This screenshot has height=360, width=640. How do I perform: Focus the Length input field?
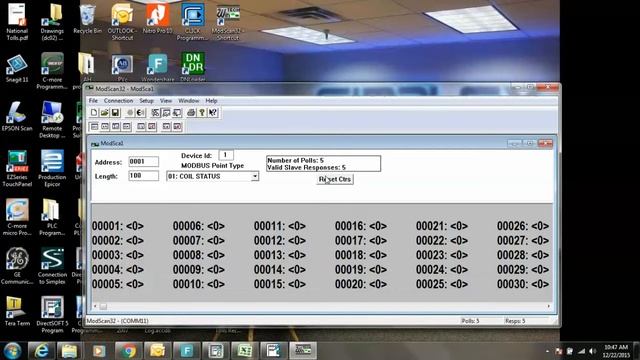tap(143, 176)
